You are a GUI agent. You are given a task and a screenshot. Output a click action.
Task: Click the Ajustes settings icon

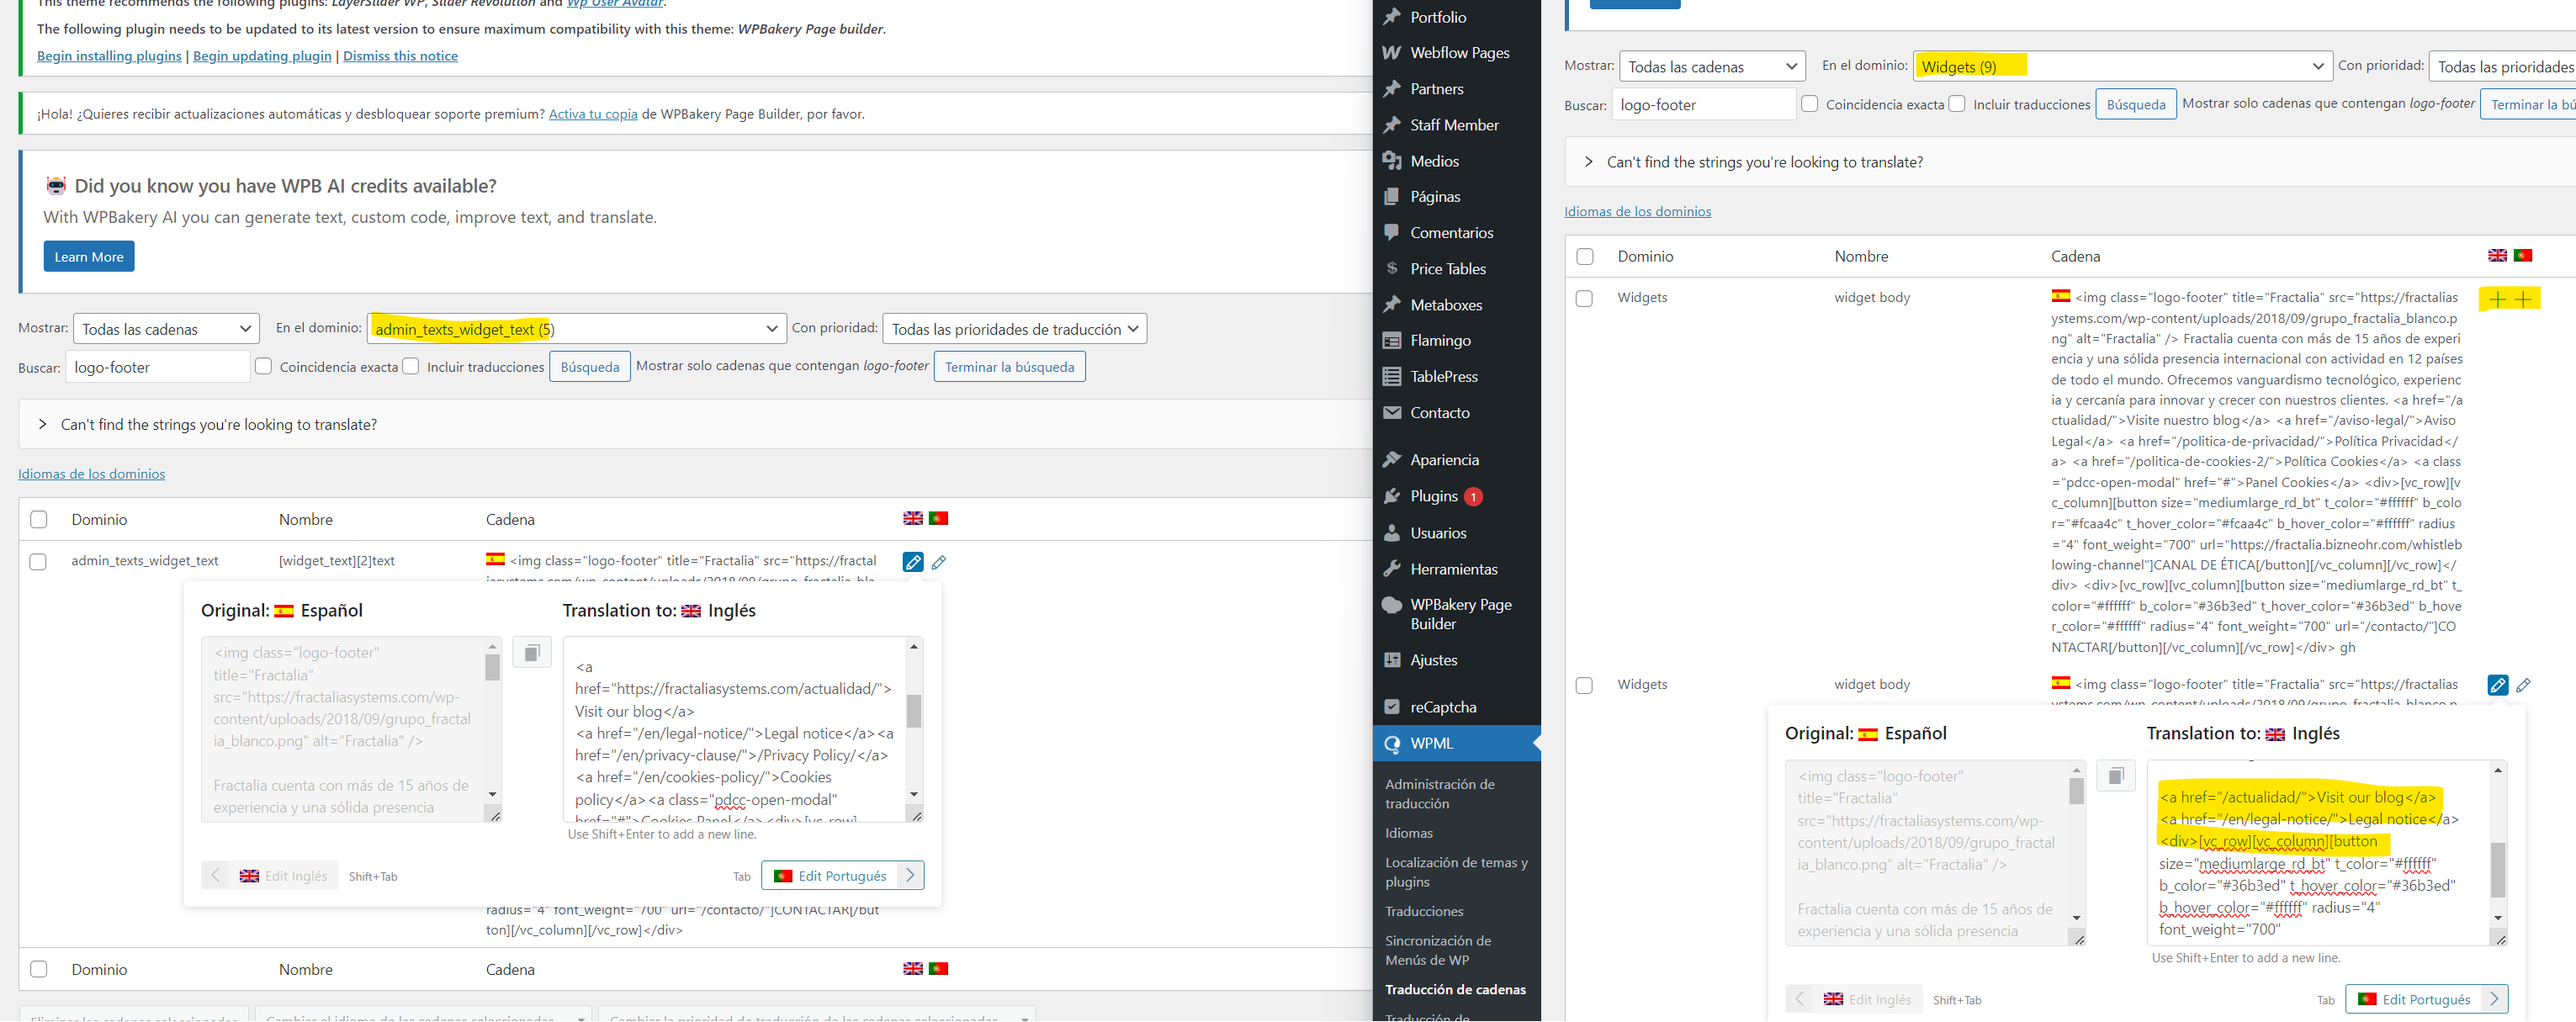[1391, 660]
